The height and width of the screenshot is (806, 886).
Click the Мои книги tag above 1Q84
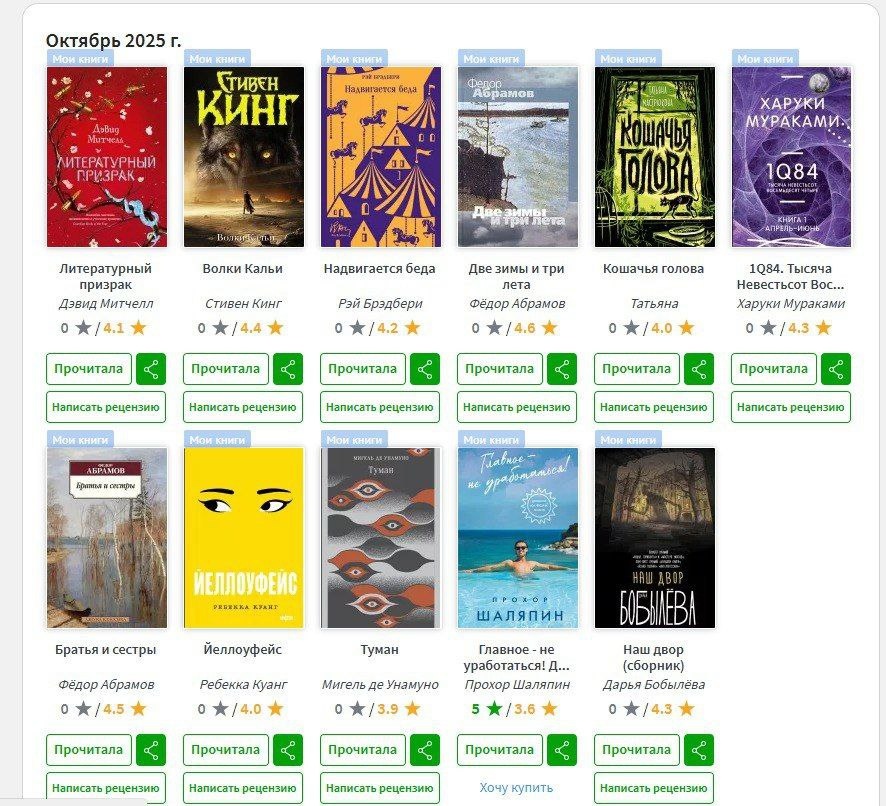click(765, 59)
